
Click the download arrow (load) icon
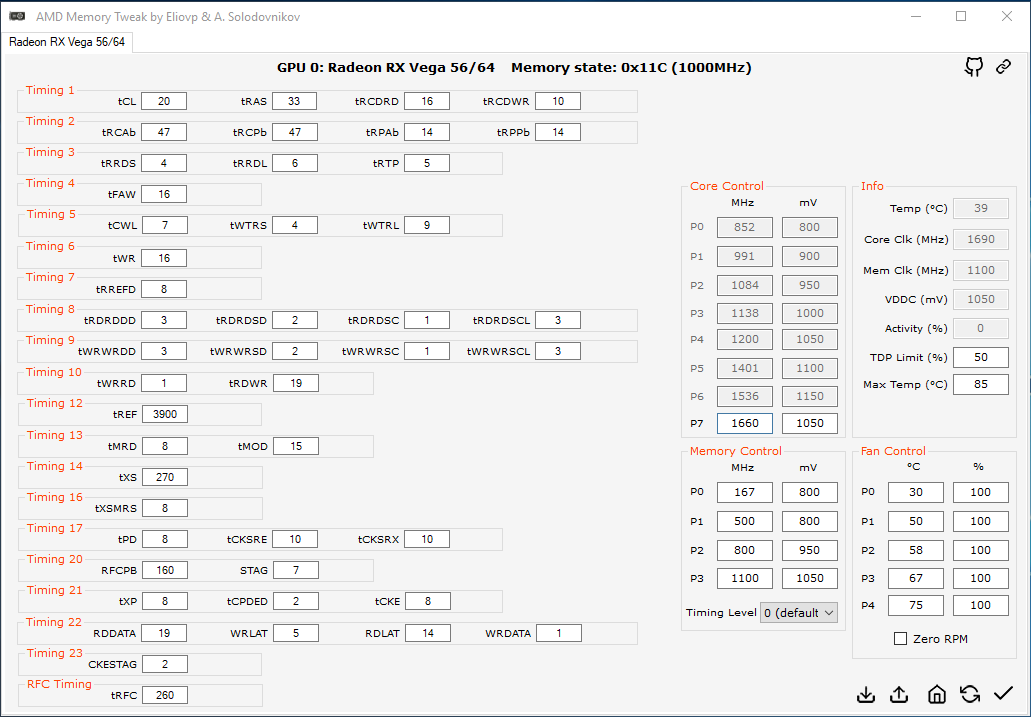click(x=866, y=694)
